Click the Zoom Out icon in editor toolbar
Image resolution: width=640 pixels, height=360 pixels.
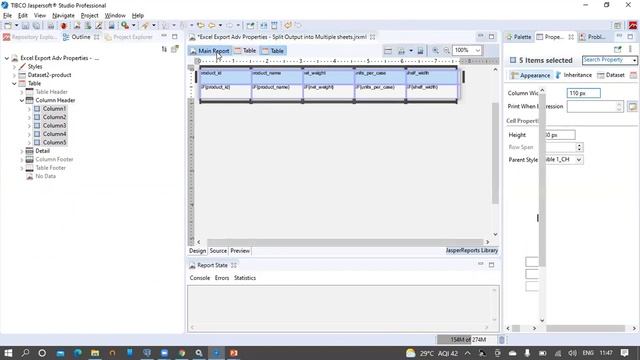[447, 51]
